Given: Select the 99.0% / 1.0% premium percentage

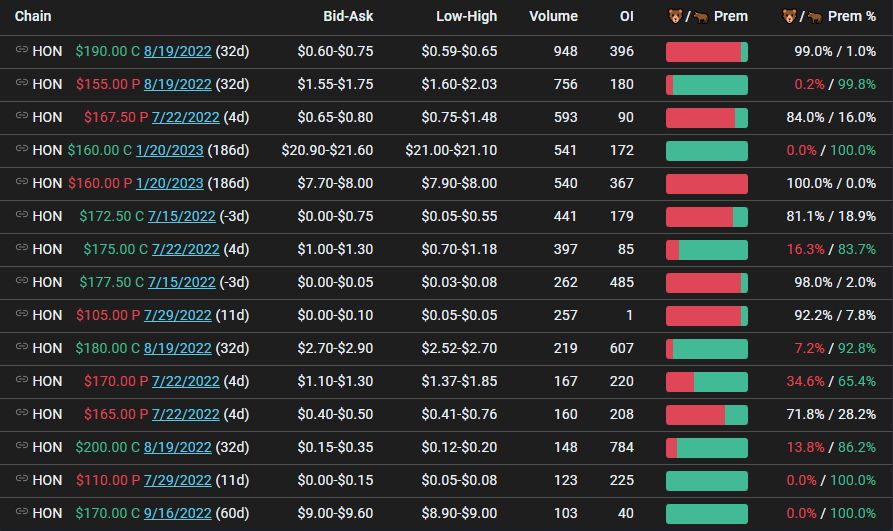Looking at the screenshot, I should [835, 51].
